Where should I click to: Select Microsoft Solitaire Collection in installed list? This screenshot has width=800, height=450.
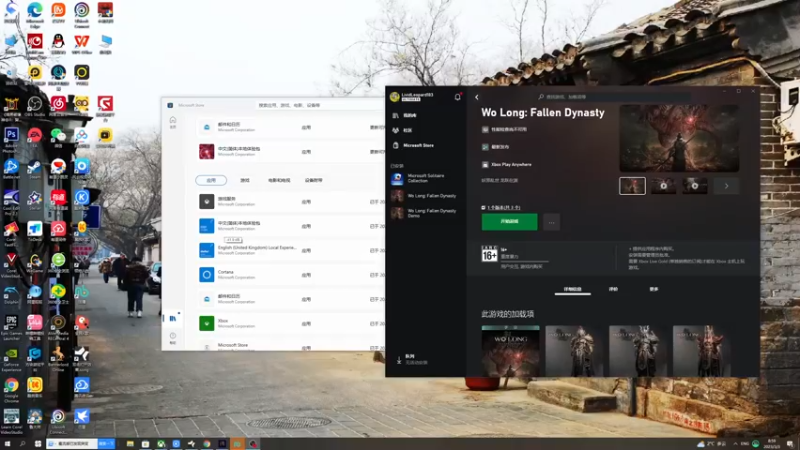[x=424, y=178]
